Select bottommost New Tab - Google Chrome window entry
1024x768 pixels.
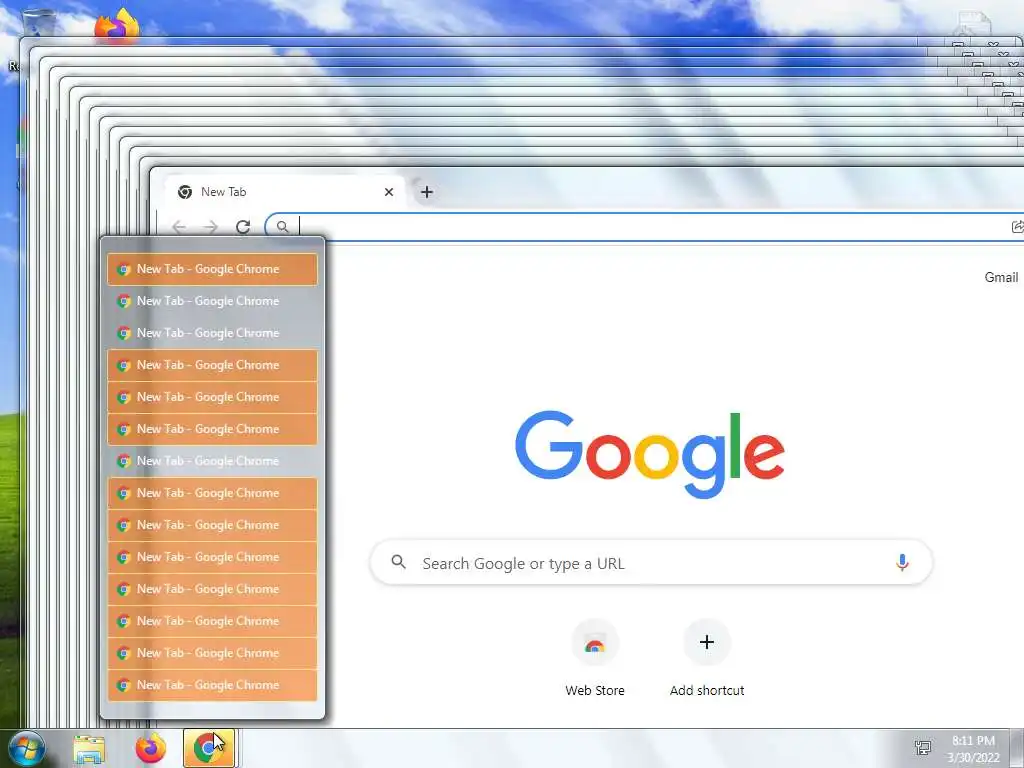212,685
